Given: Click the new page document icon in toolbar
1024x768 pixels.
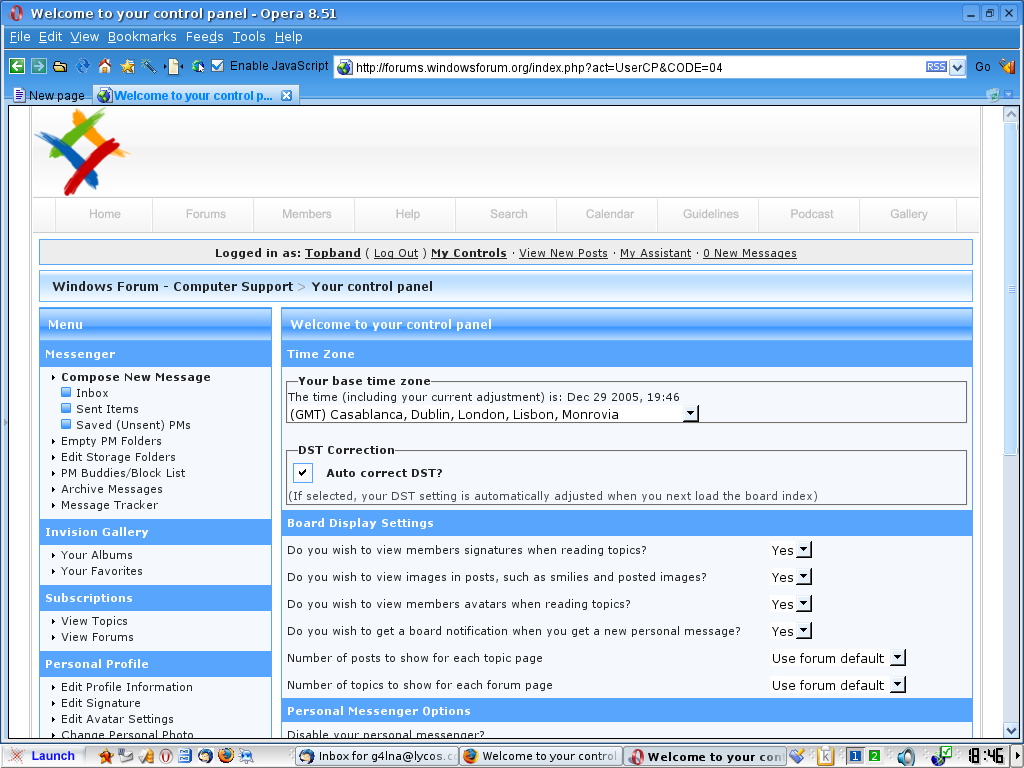Looking at the screenshot, I should [x=174, y=66].
